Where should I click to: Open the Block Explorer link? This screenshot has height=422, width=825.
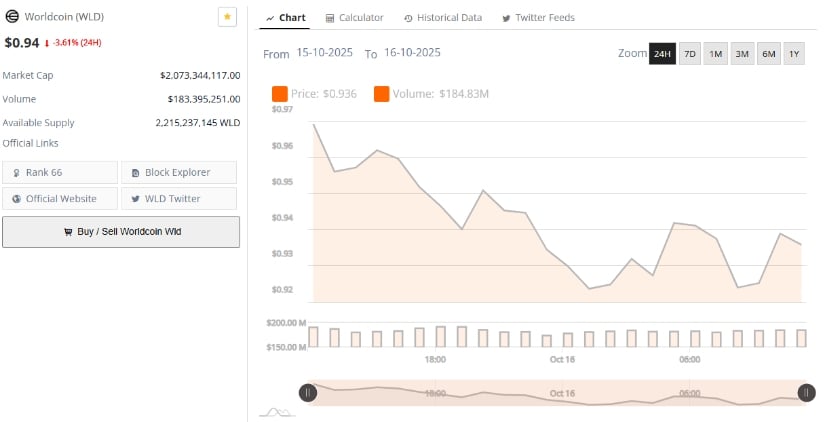[179, 173]
